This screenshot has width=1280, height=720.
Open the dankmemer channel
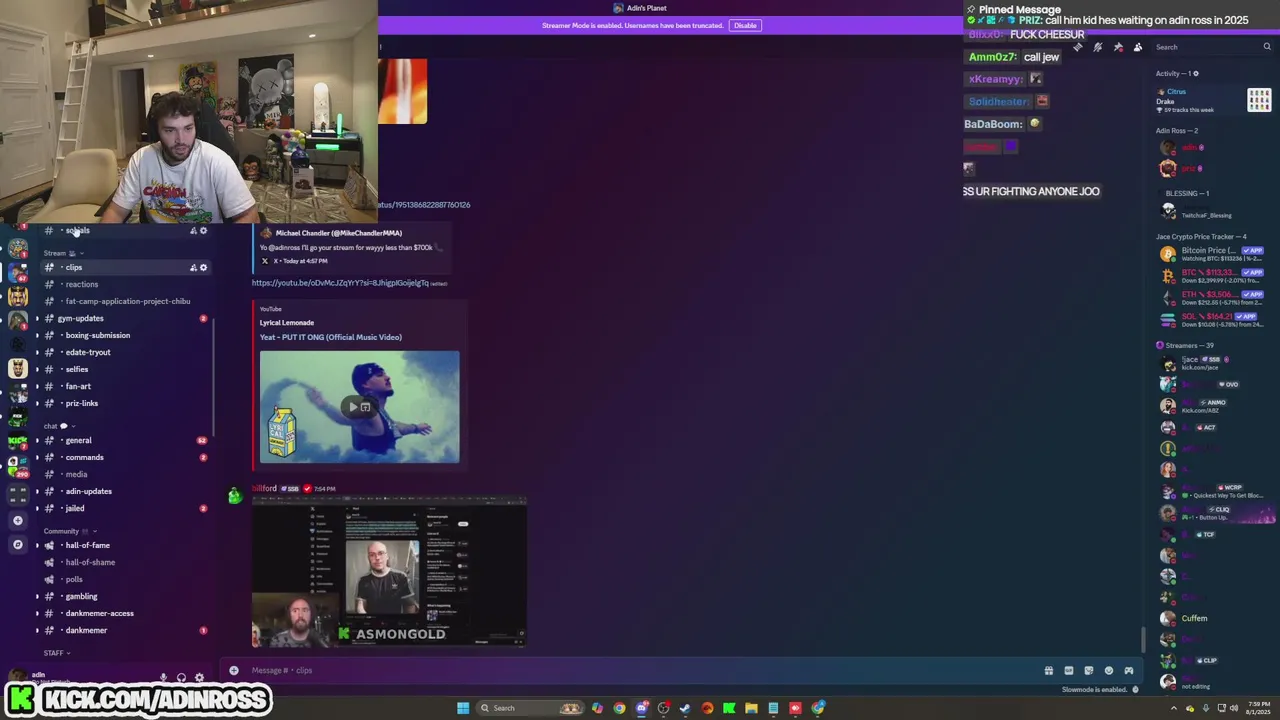coord(125,630)
